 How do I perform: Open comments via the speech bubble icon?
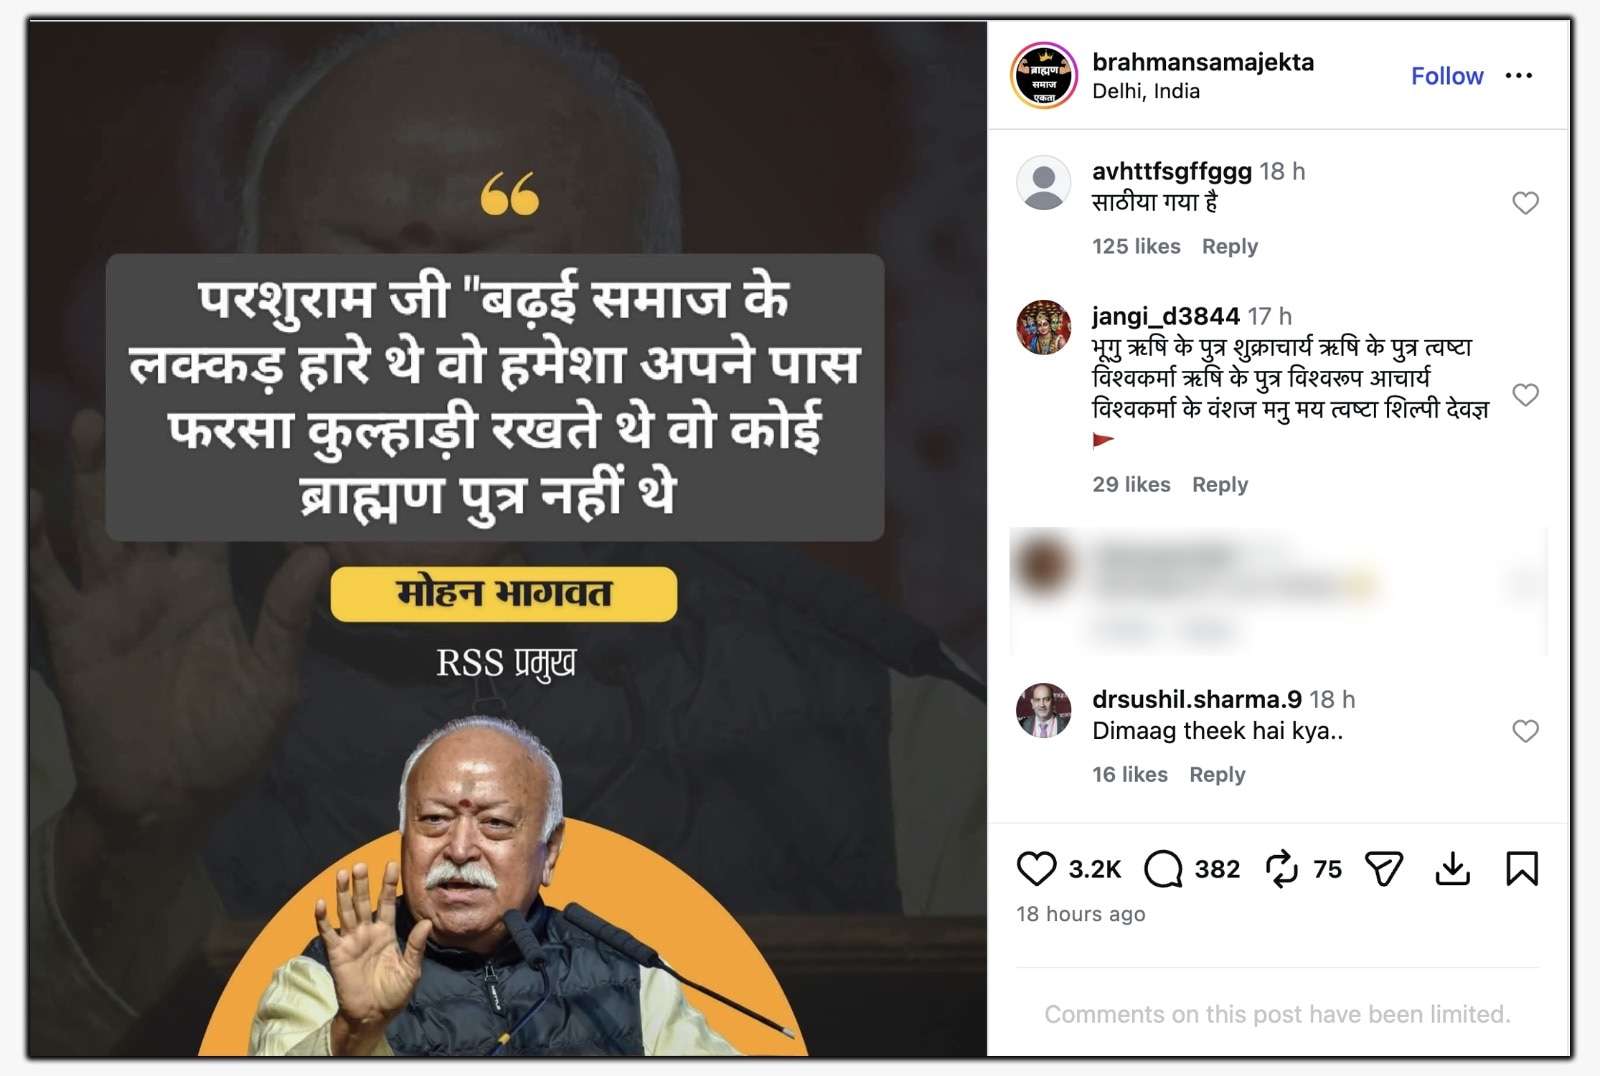click(1163, 869)
